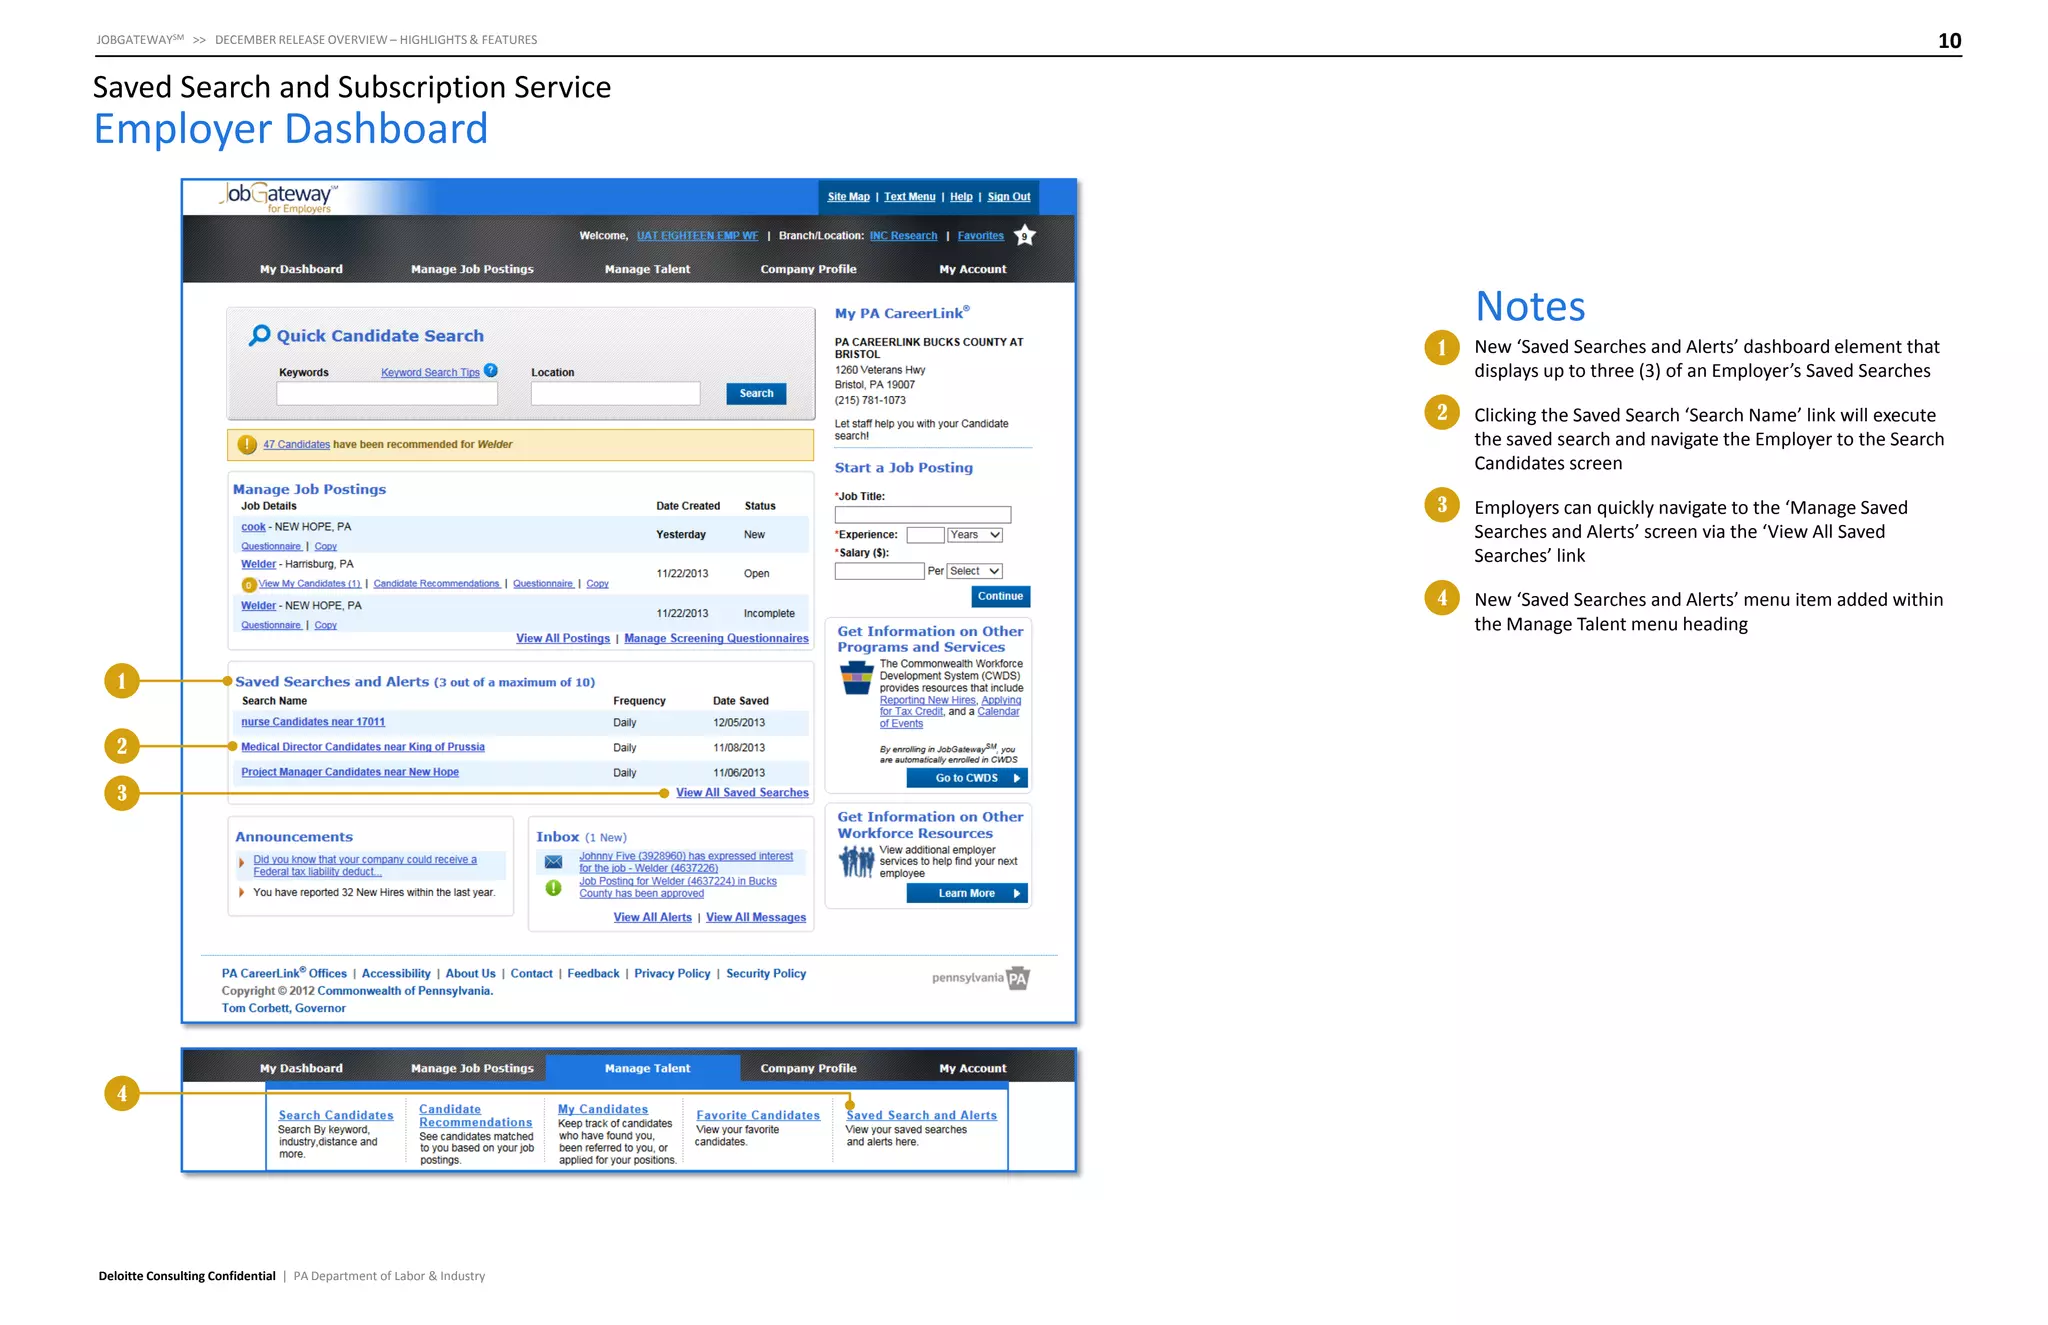
Task: Open Manage Talent in the top navigation
Action: point(647,269)
